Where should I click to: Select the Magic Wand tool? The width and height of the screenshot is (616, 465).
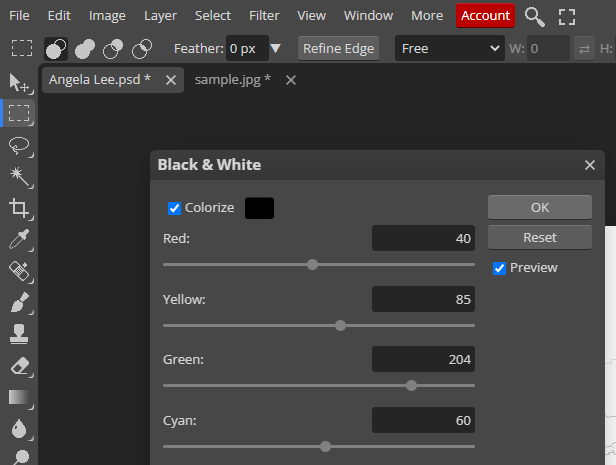[19, 176]
